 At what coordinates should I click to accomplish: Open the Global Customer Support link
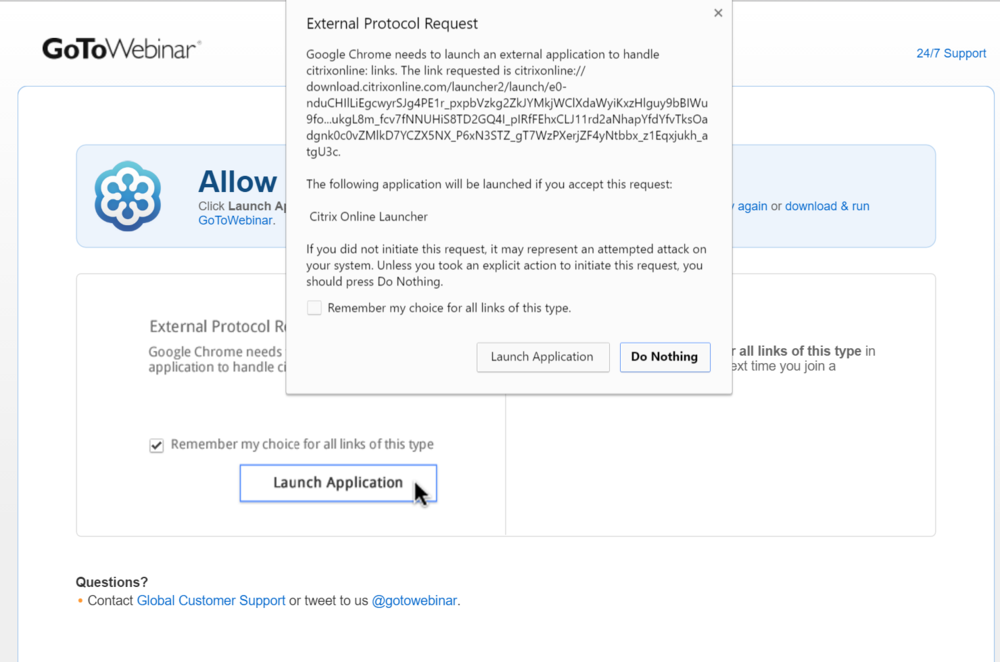coord(211,601)
